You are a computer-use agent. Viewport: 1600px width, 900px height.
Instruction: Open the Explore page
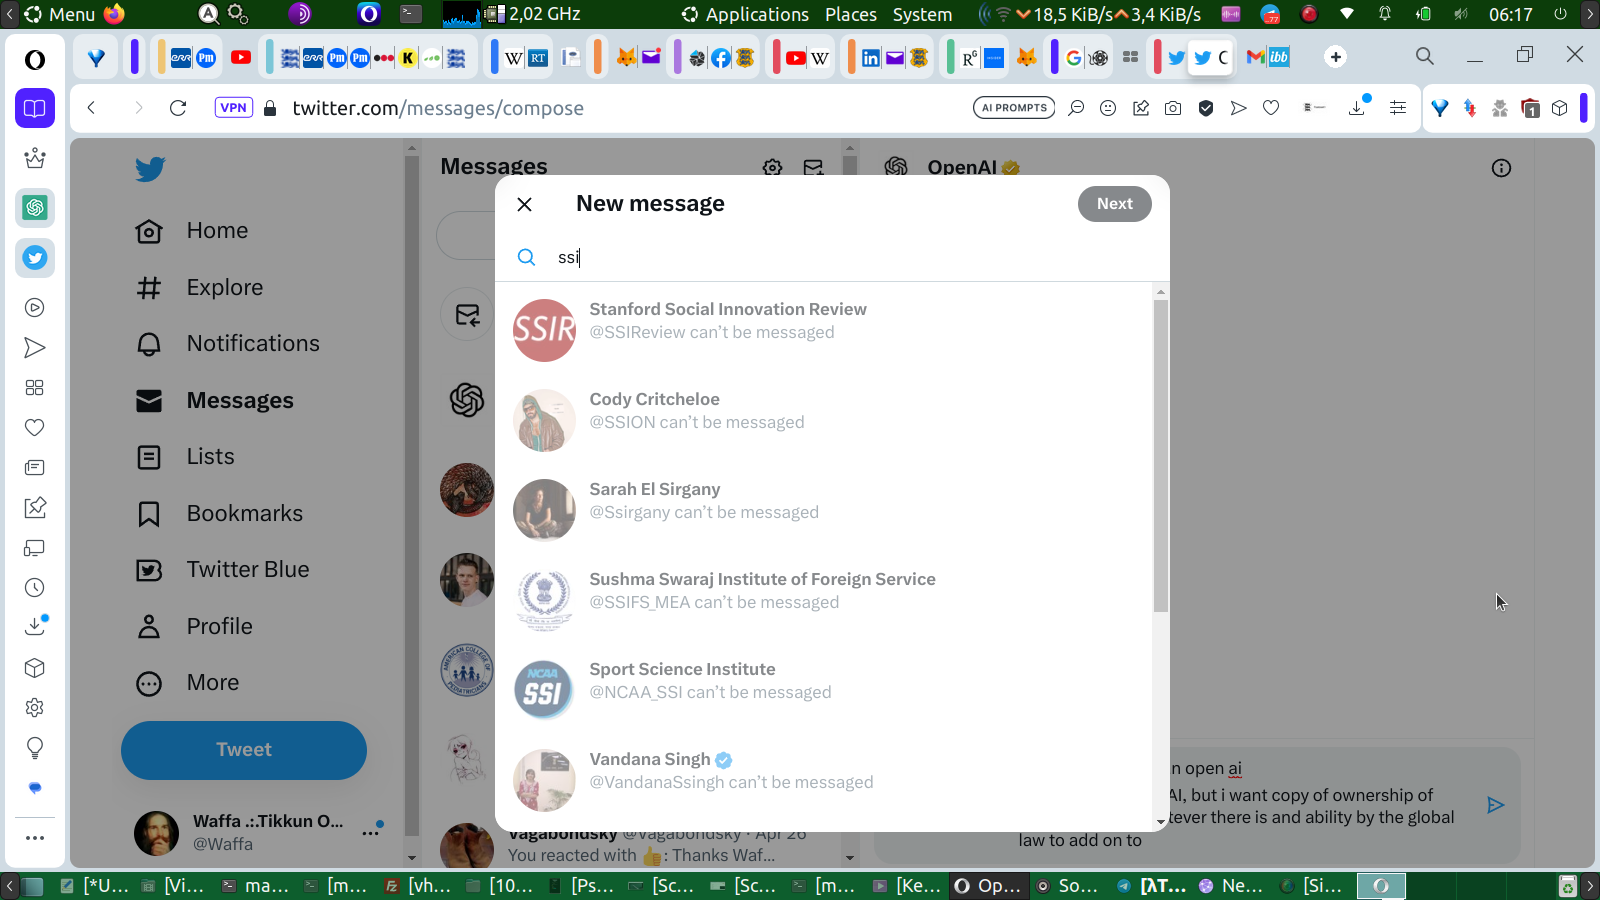pos(200,288)
